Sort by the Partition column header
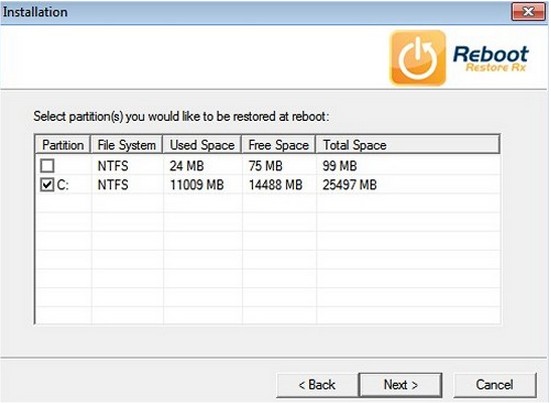 (63, 145)
